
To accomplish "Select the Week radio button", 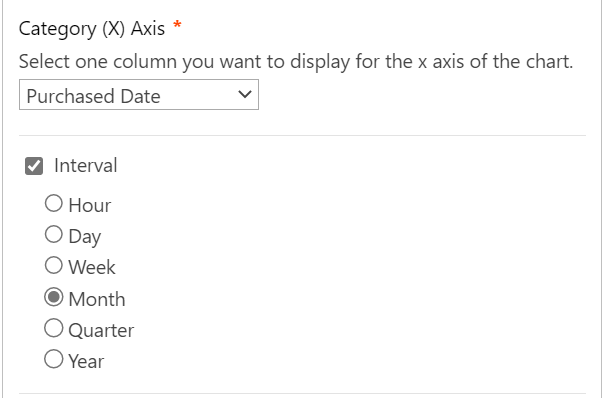I will coord(54,266).
